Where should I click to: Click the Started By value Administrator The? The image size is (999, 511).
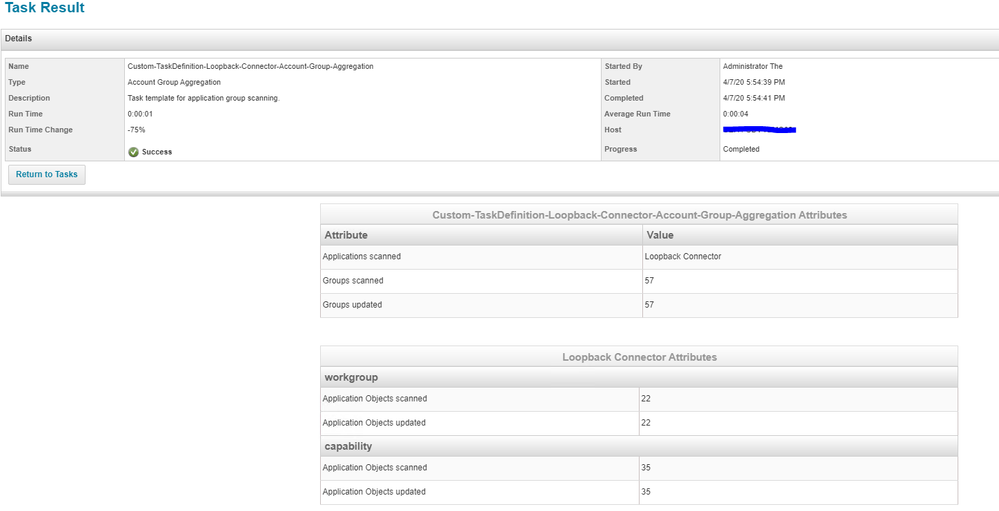click(752, 66)
